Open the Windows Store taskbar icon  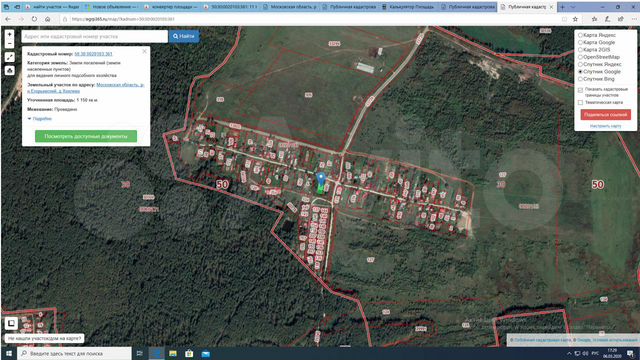point(189,353)
